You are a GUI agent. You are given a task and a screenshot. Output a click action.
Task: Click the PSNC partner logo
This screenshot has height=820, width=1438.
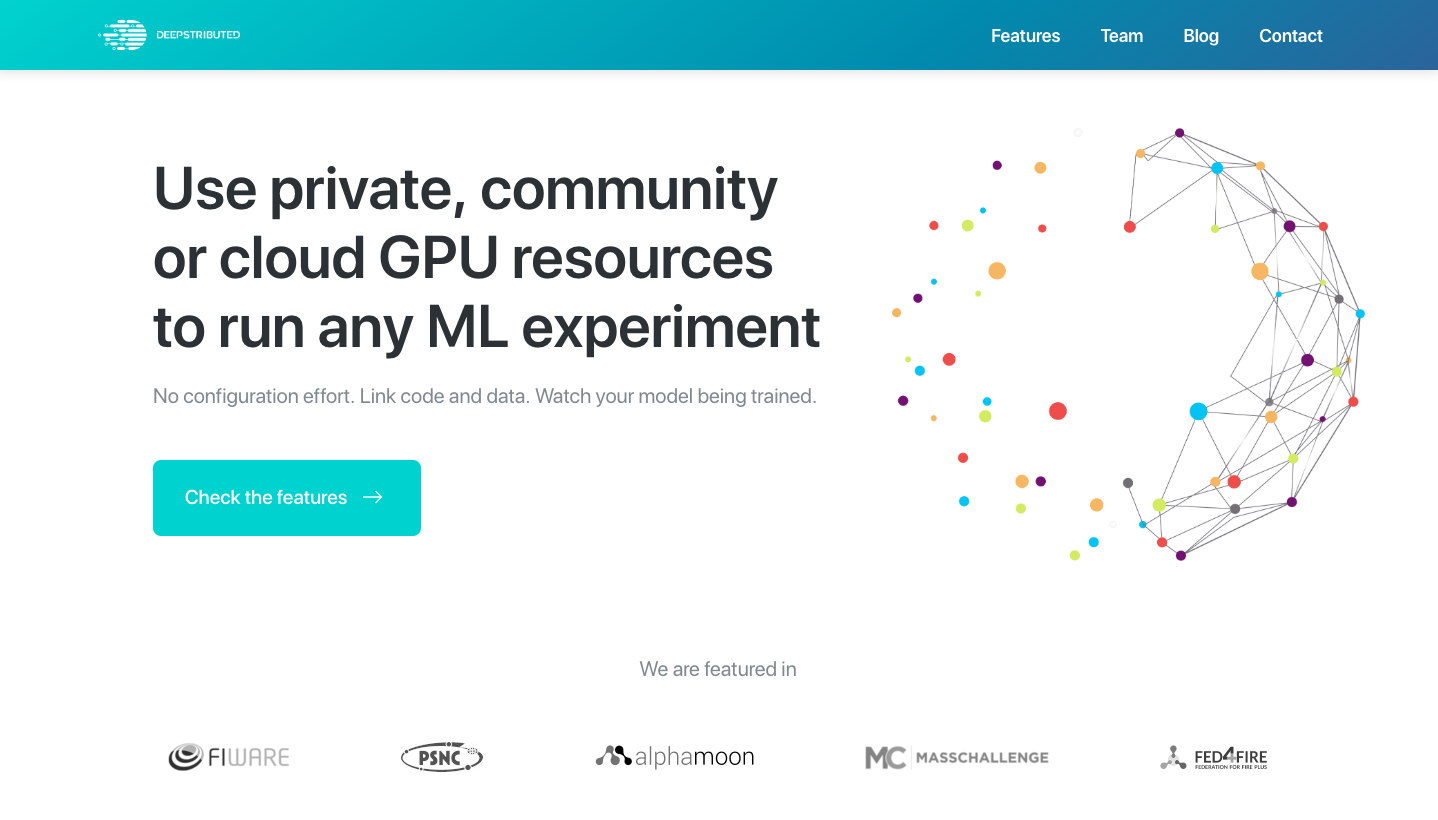442,757
